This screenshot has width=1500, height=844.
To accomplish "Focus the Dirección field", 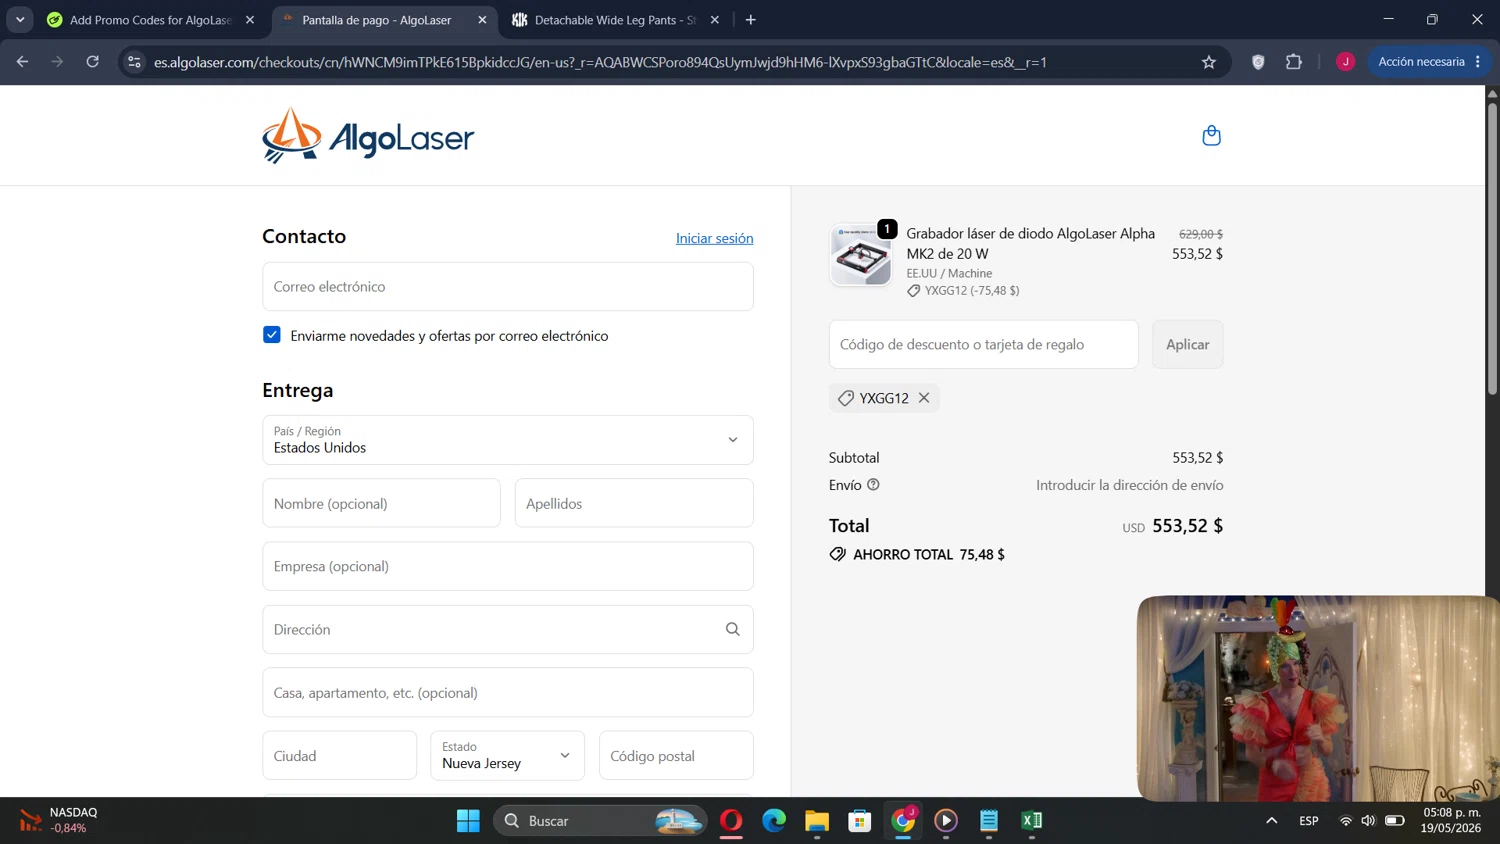I will [x=508, y=629].
